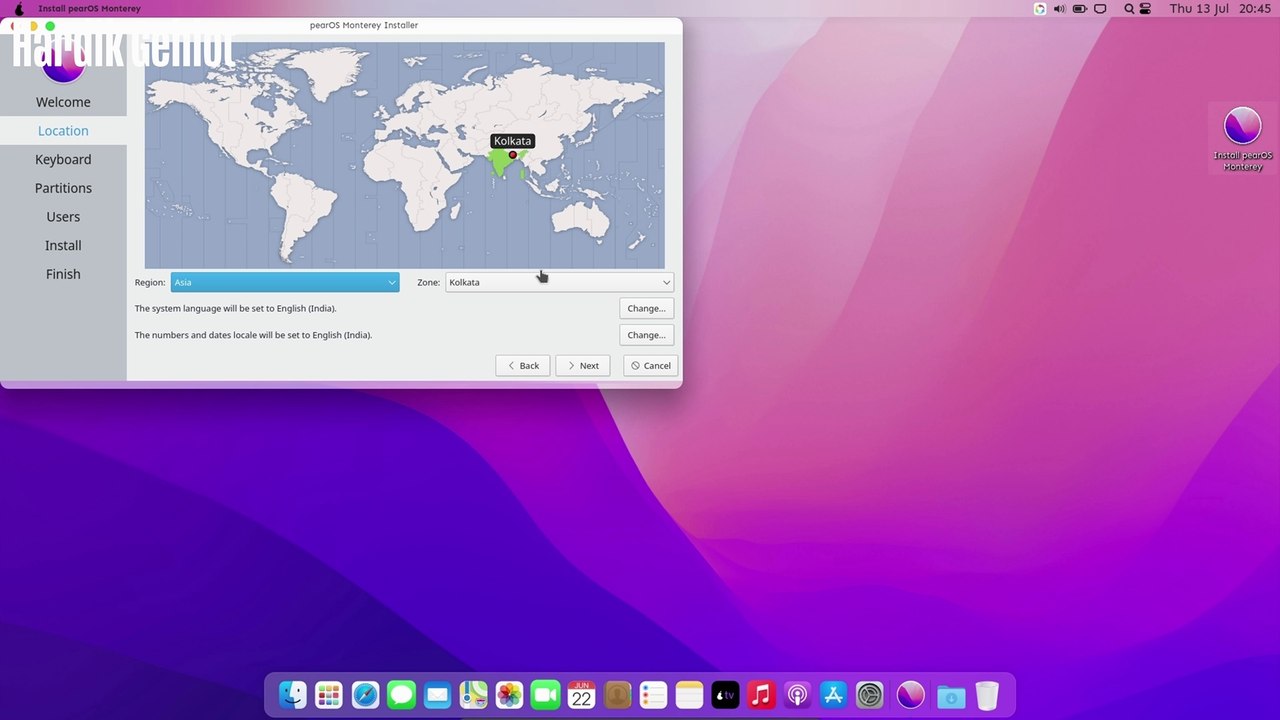
Task: Open the Music app in the dock
Action: pos(761,694)
